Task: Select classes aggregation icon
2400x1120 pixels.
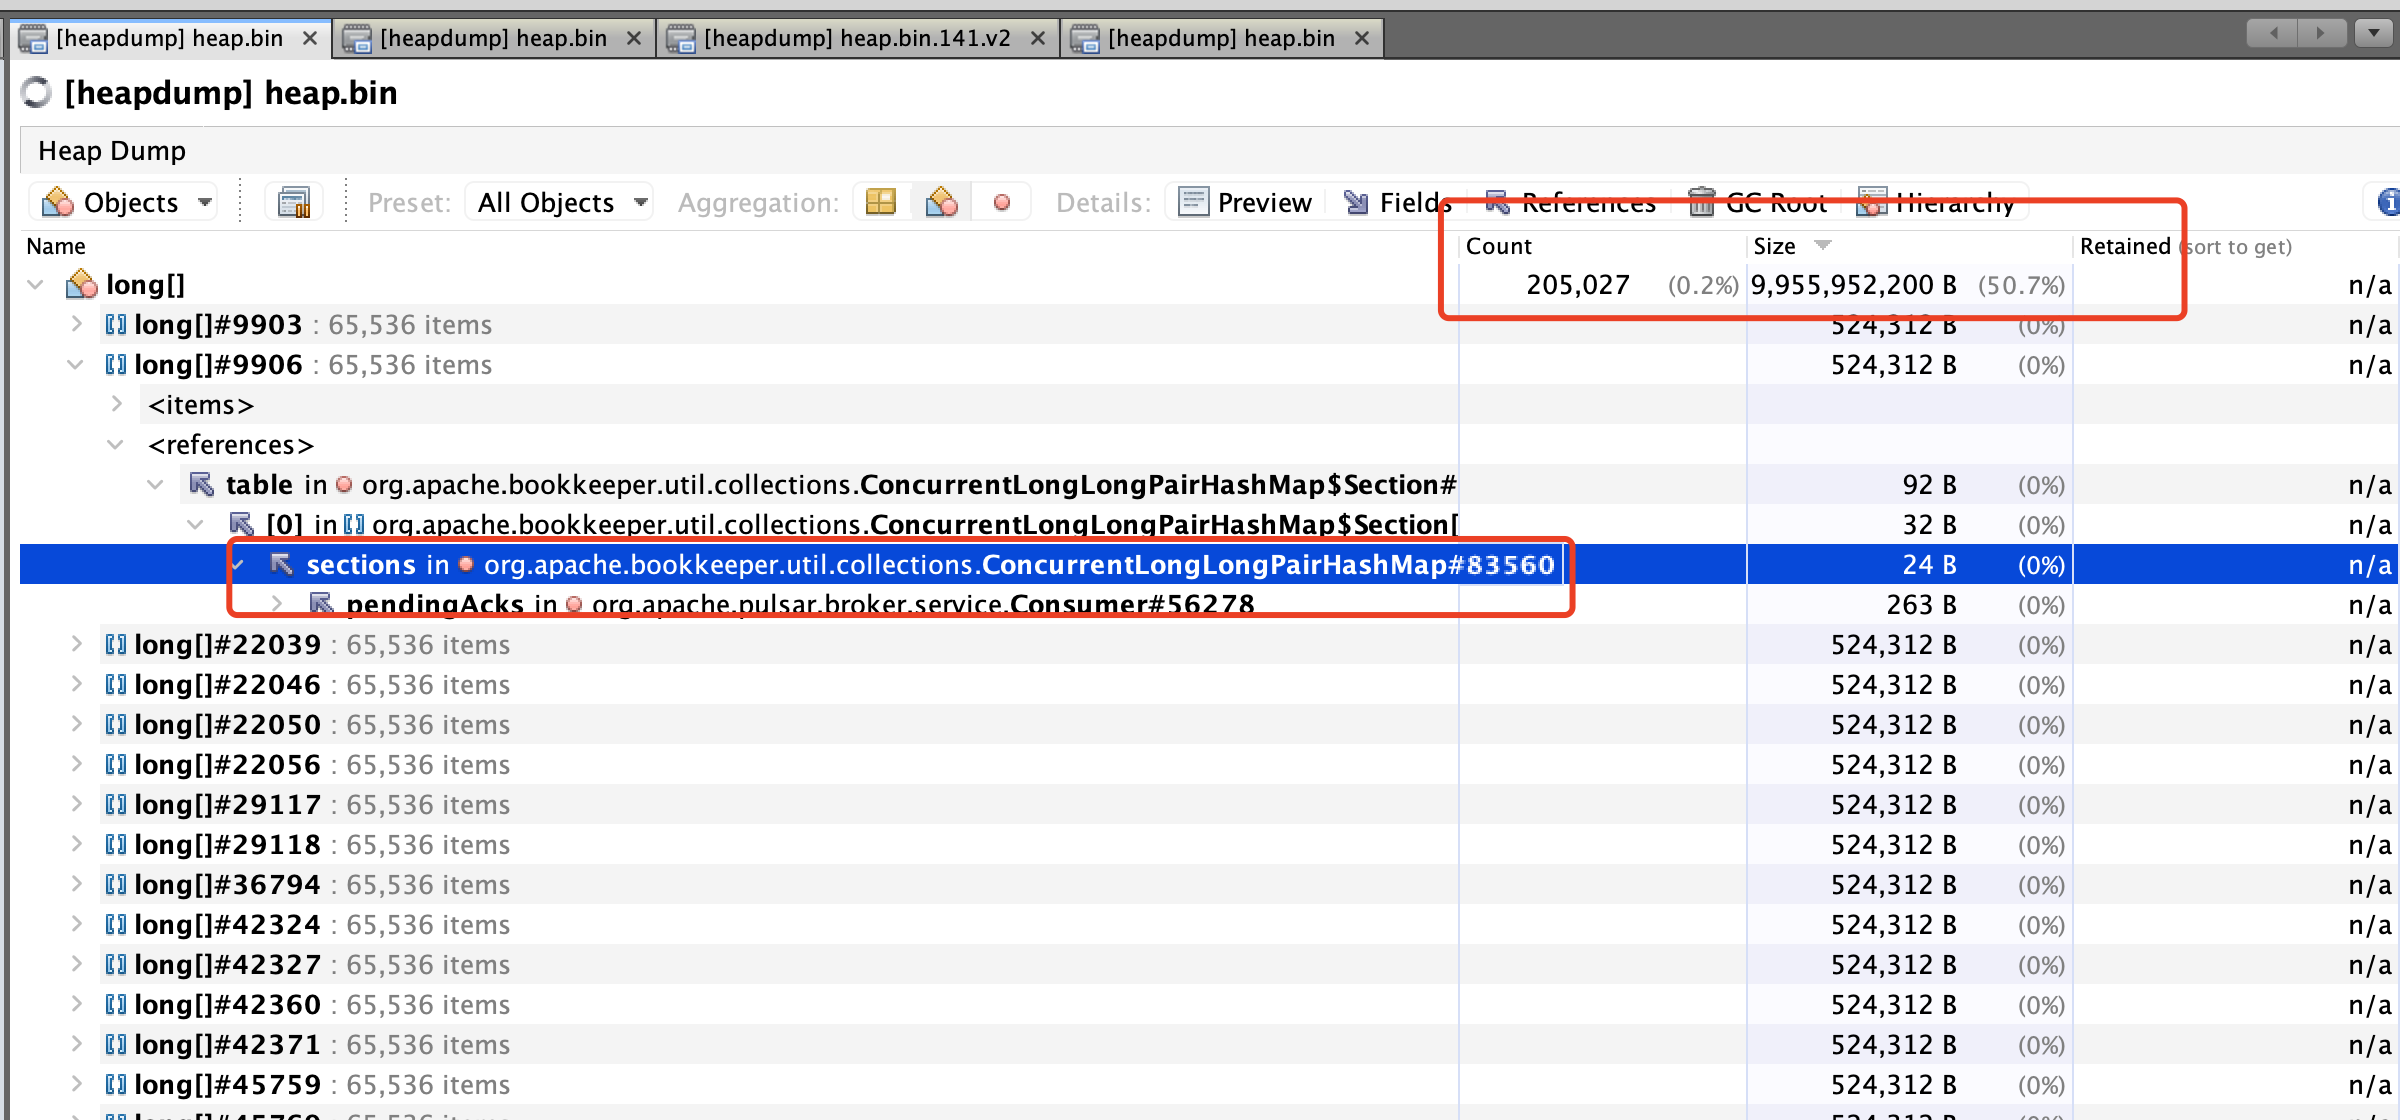Action: point(941,203)
